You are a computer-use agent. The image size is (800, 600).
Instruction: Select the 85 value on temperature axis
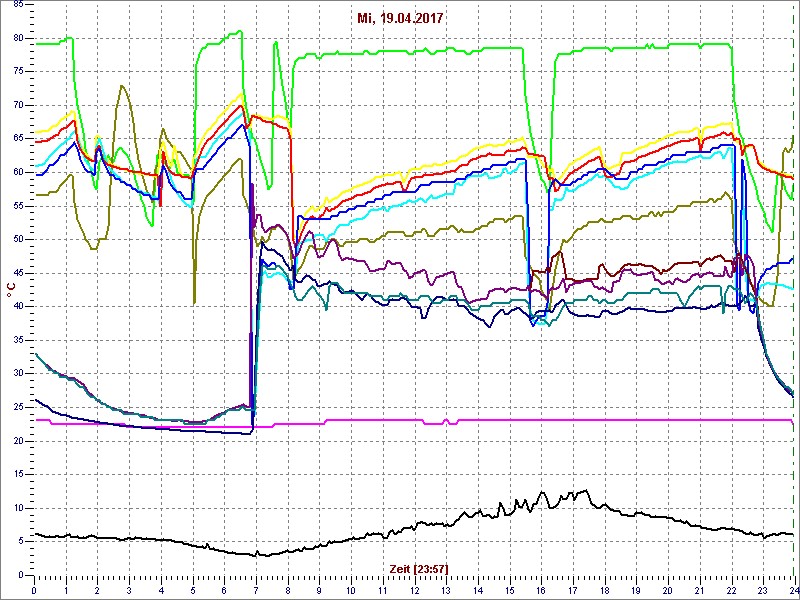pos(17,5)
